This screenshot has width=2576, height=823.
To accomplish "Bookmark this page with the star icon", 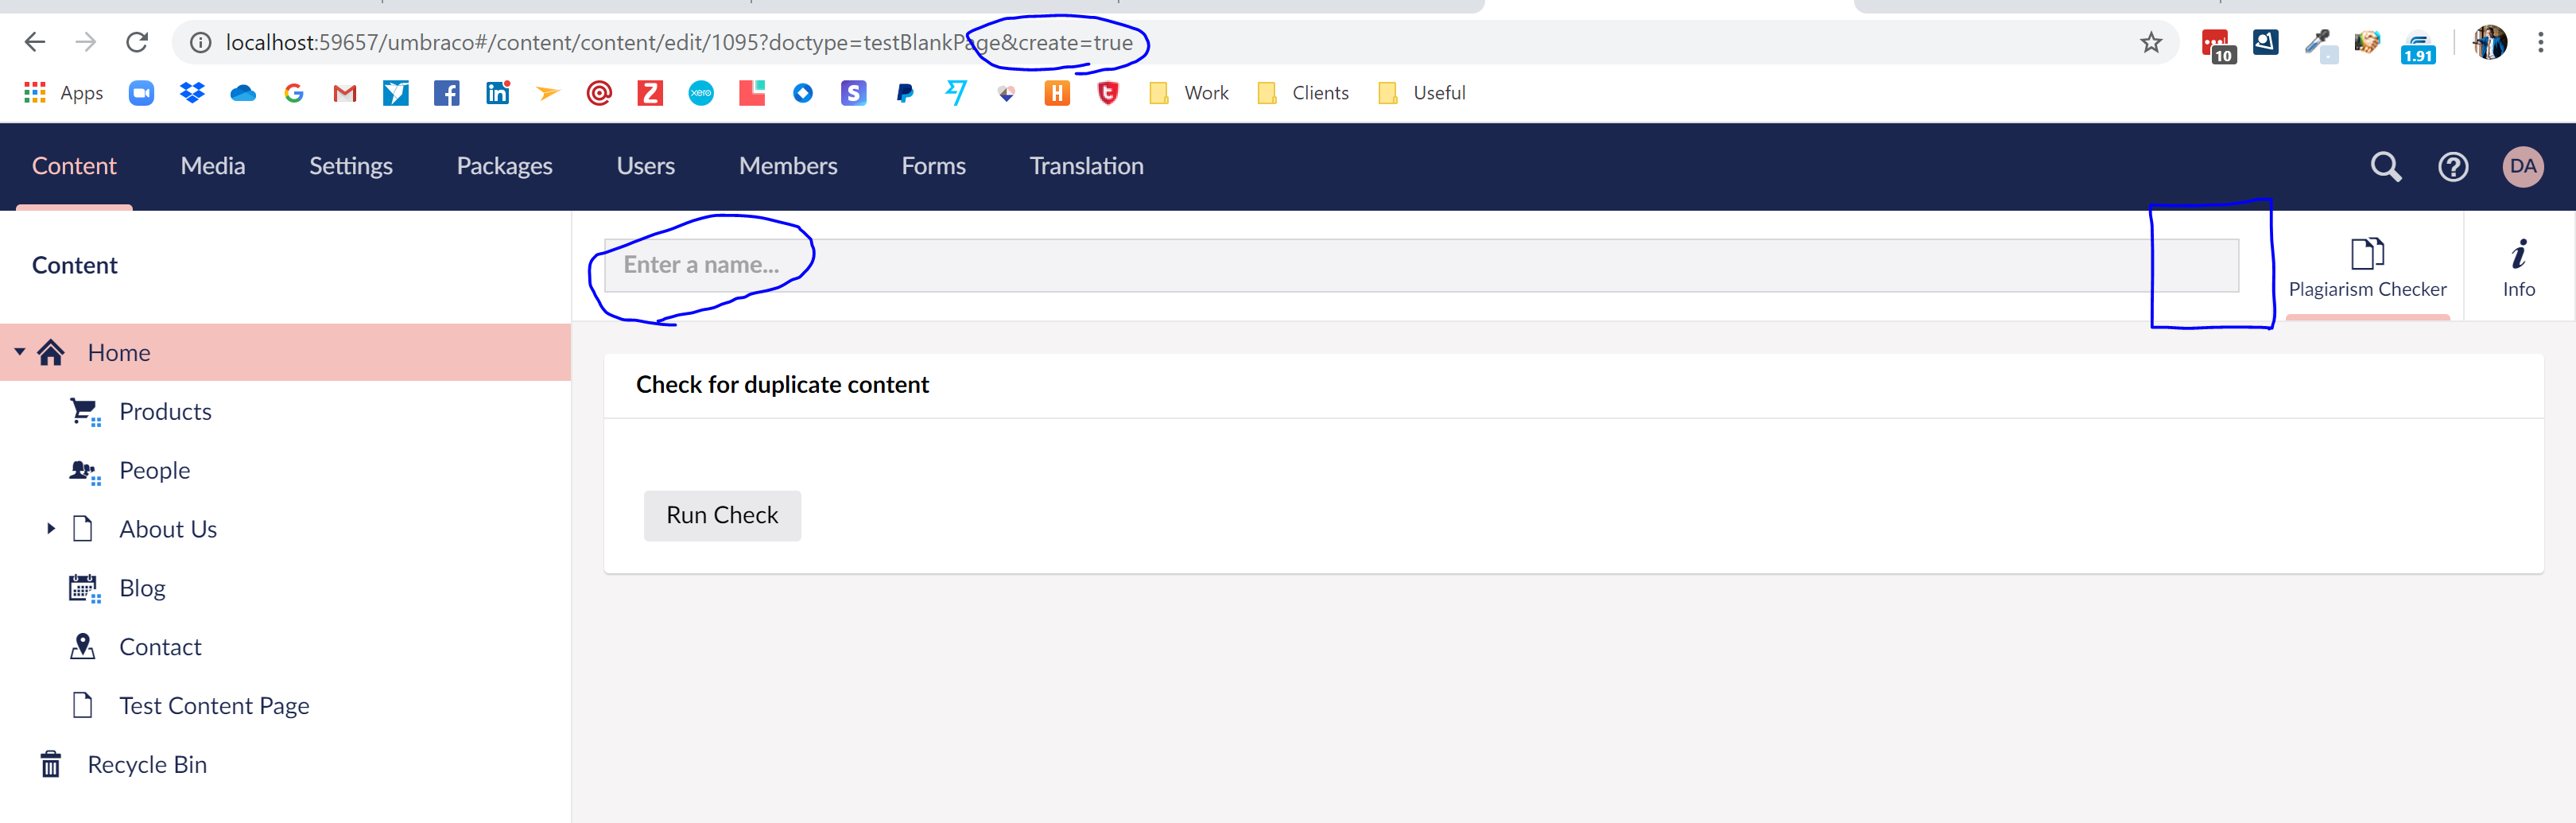I will pyautogui.click(x=2150, y=42).
